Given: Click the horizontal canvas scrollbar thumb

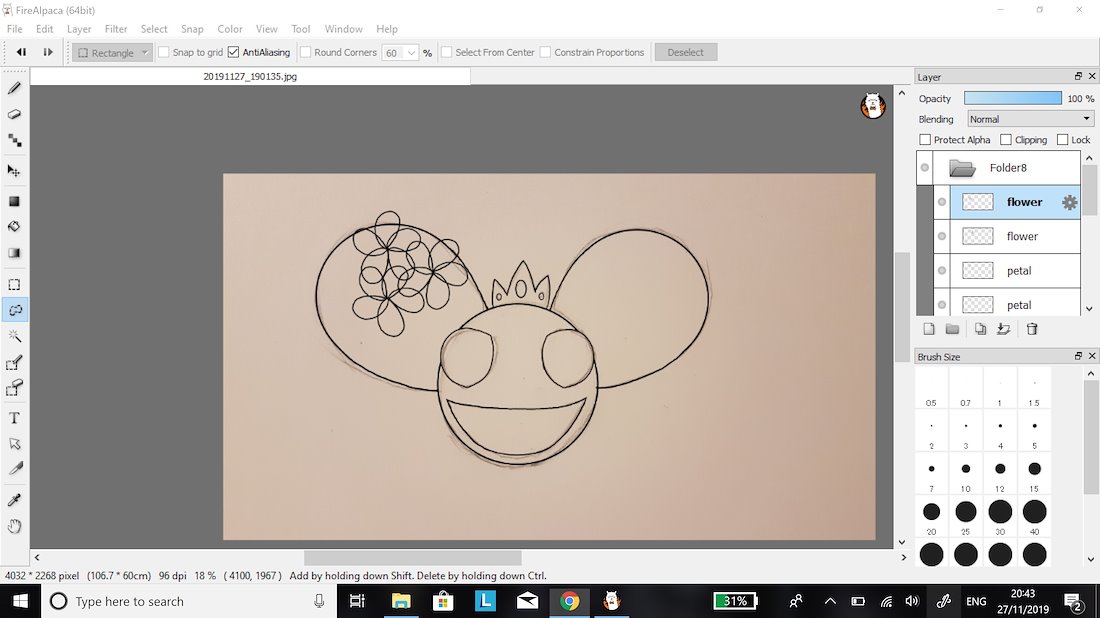Looking at the screenshot, I should click(x=412, y=558).
